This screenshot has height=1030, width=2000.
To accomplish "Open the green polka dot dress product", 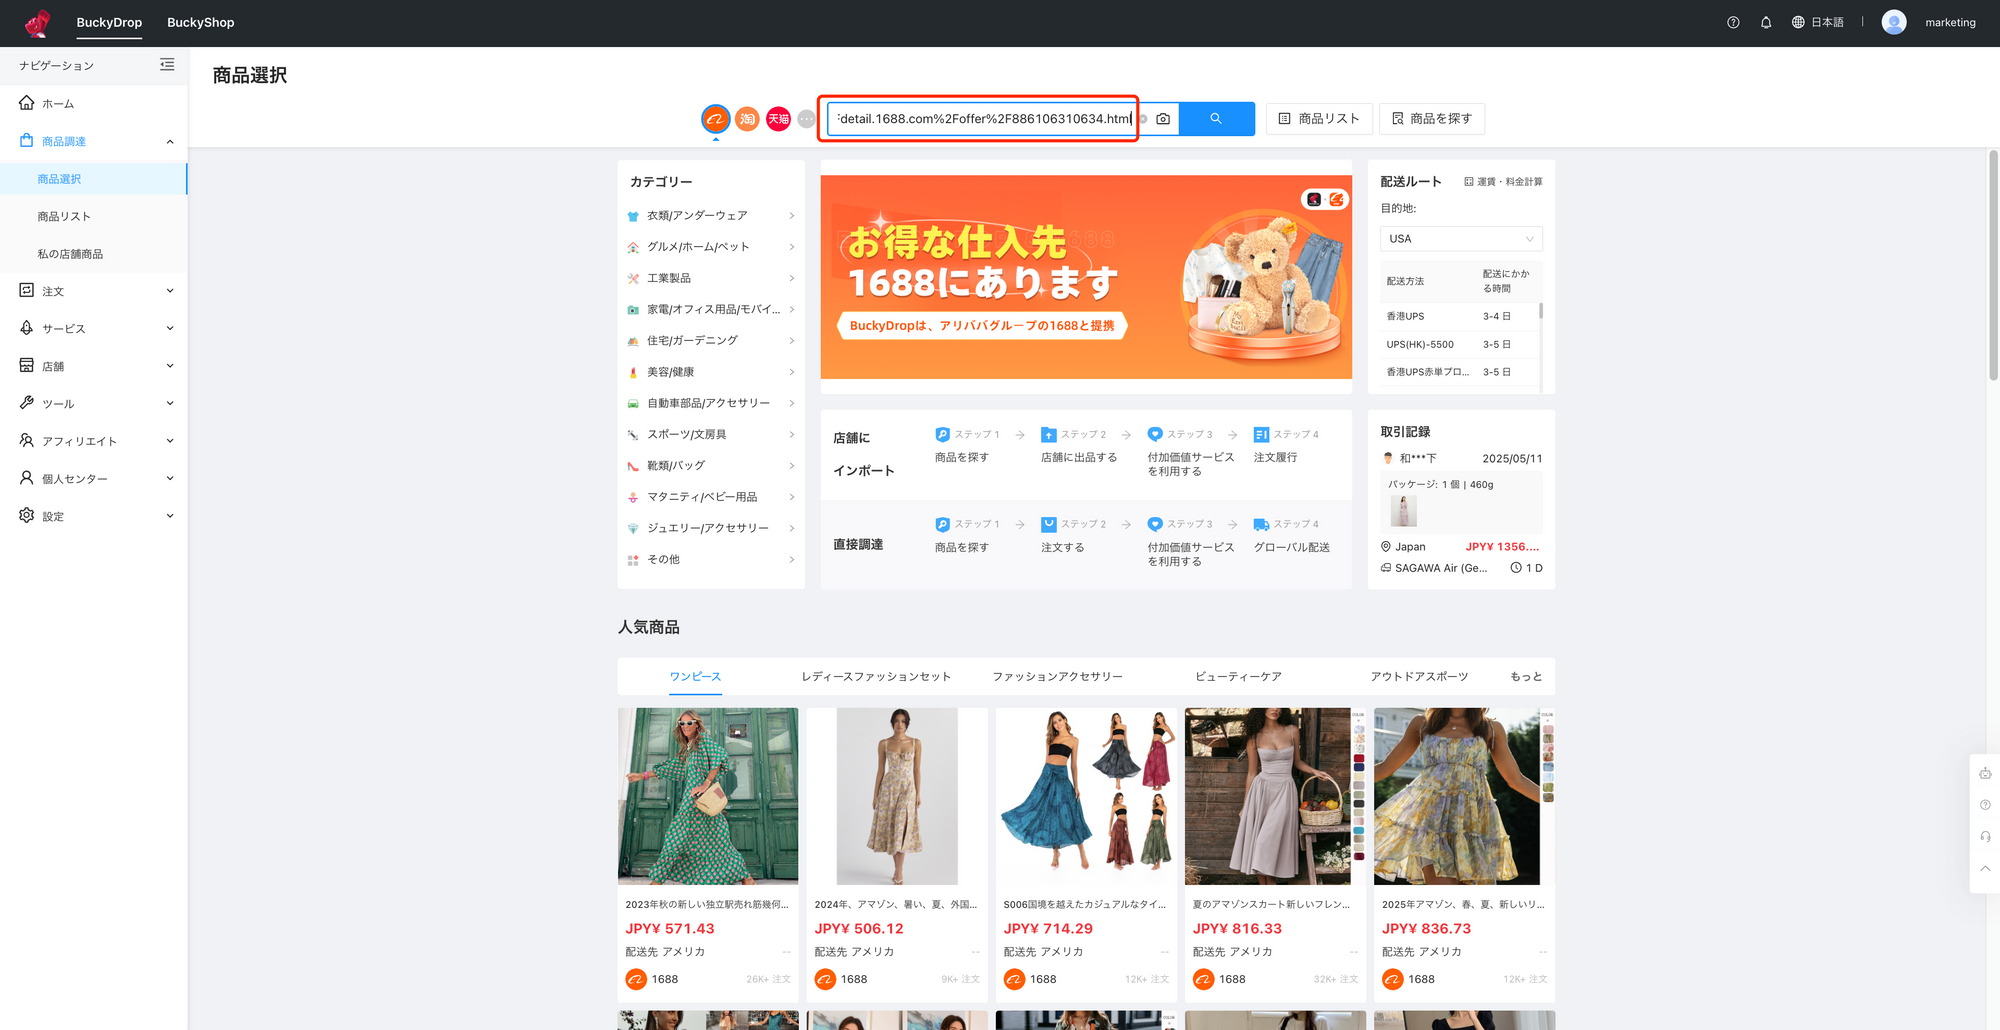I will pos(708,796).
